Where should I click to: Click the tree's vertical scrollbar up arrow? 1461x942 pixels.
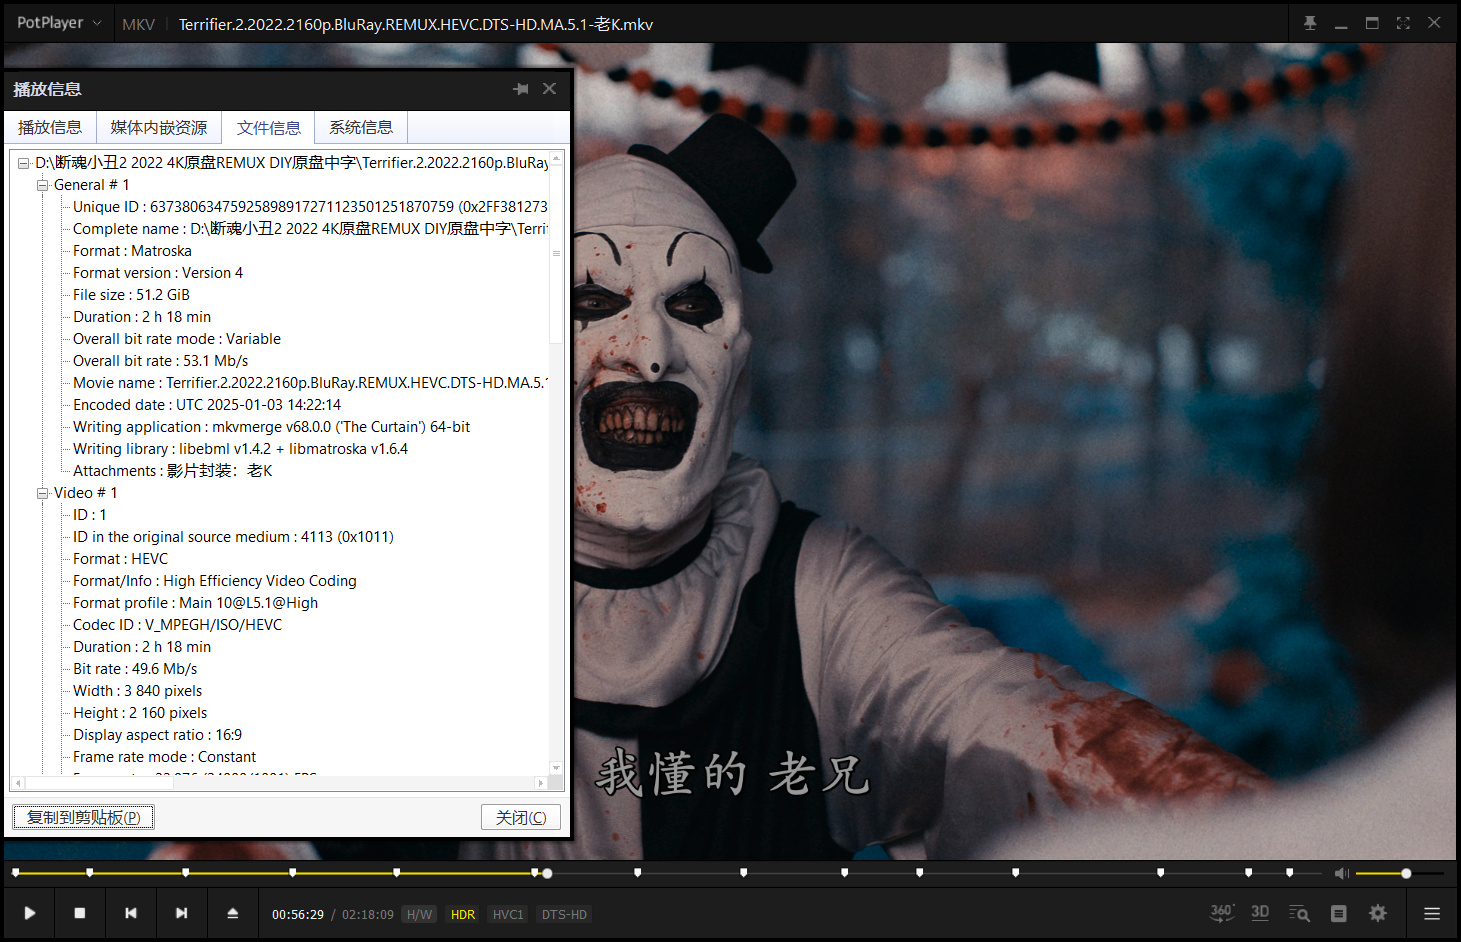pyautogui.click(x=556, y=158)
